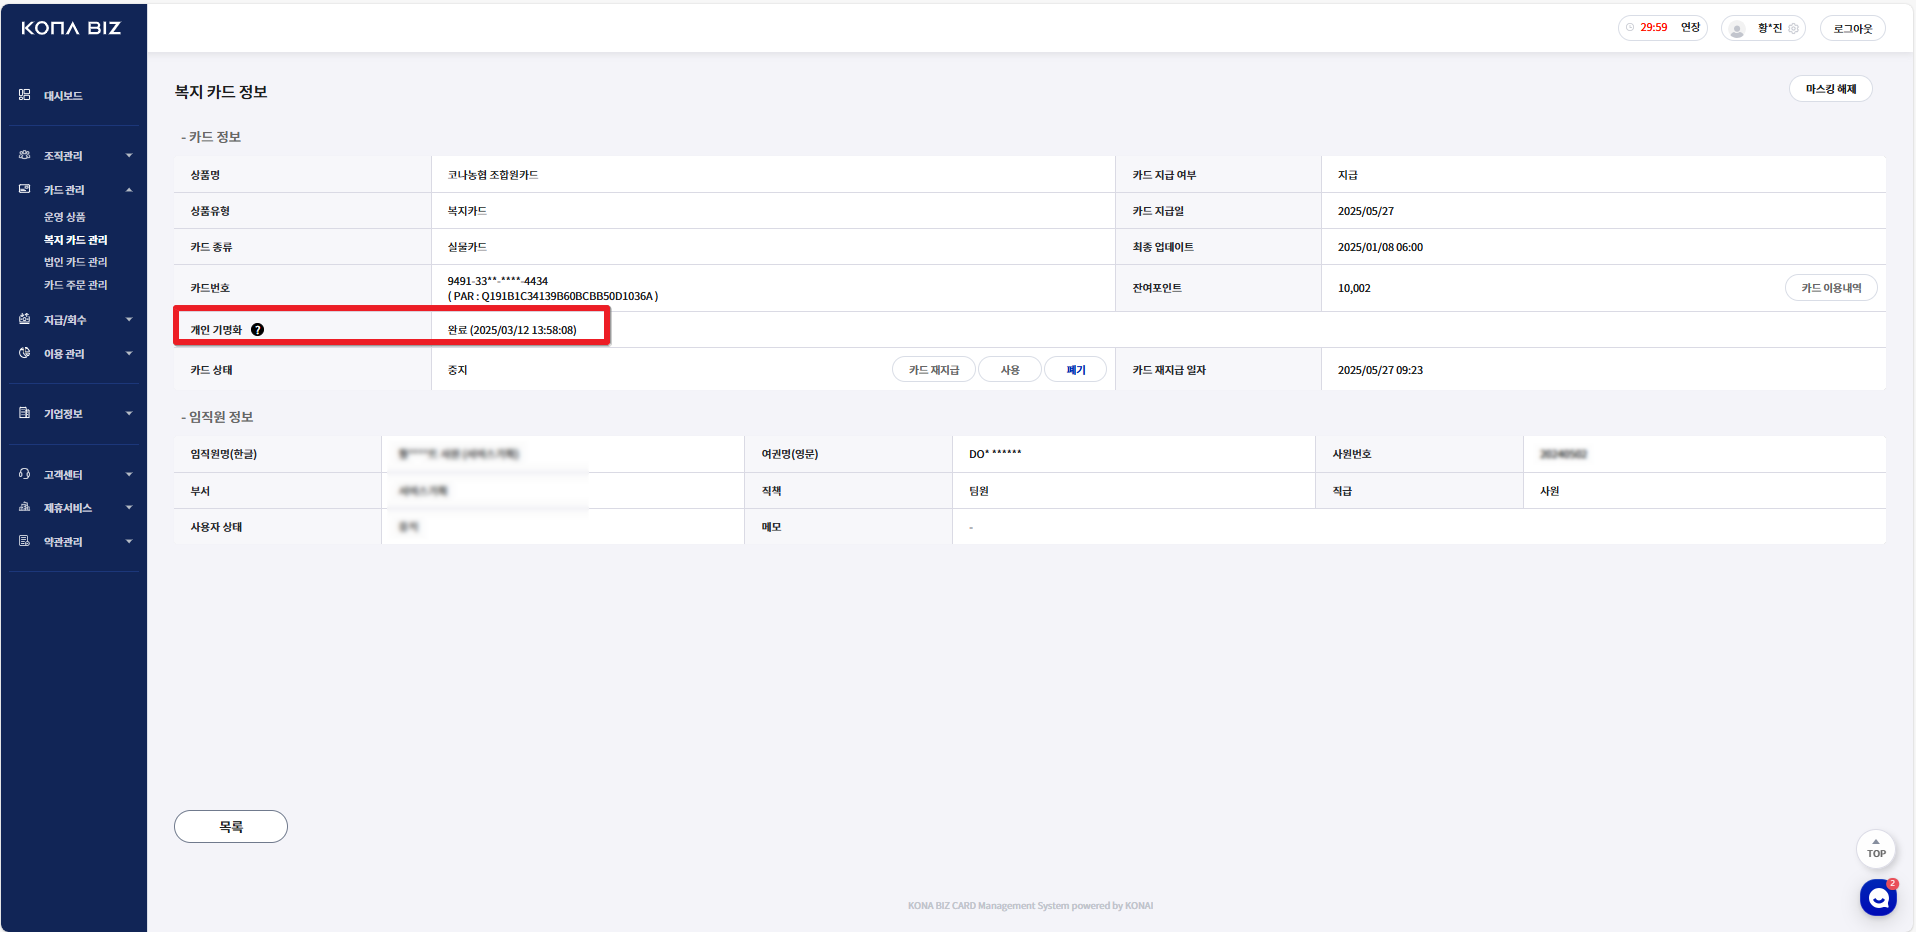Viewport: 1916px width, 932px height.
Task: Click the dashboard grid icon in sidebar
Action: tap(25, 95)
